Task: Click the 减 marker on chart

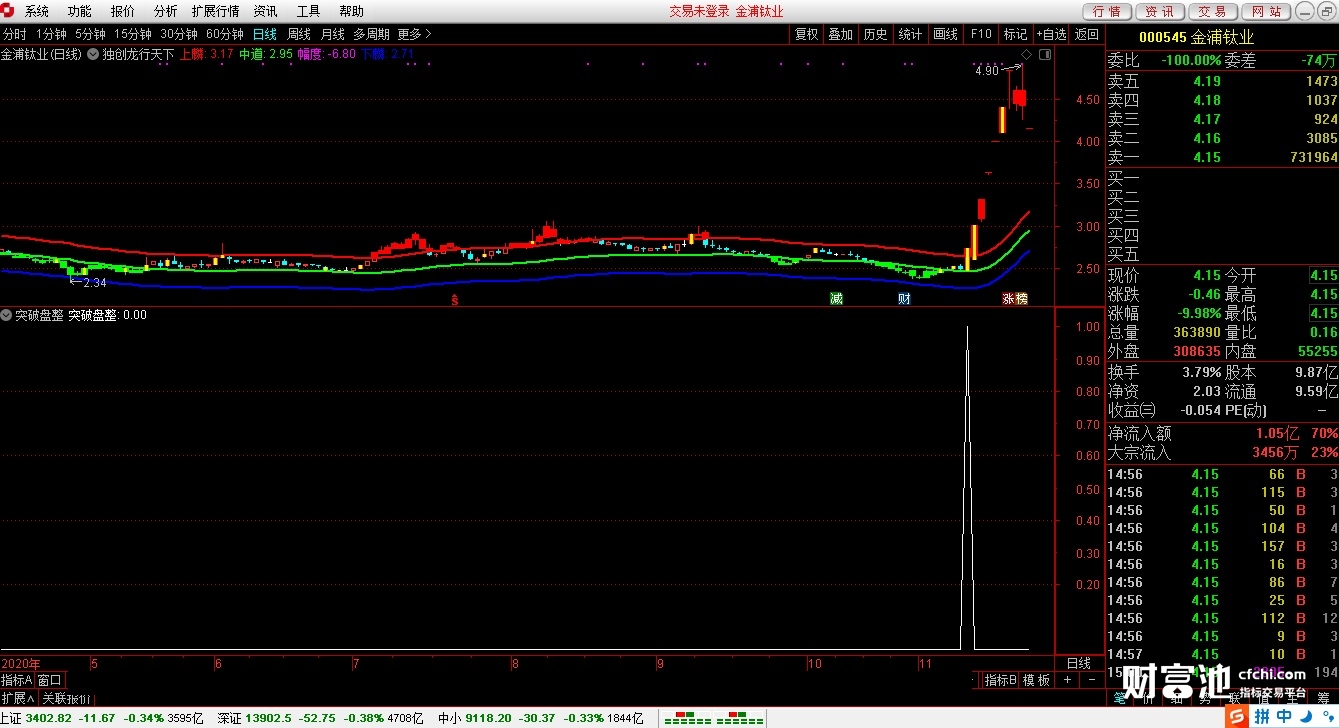Action: click(836, 299)
